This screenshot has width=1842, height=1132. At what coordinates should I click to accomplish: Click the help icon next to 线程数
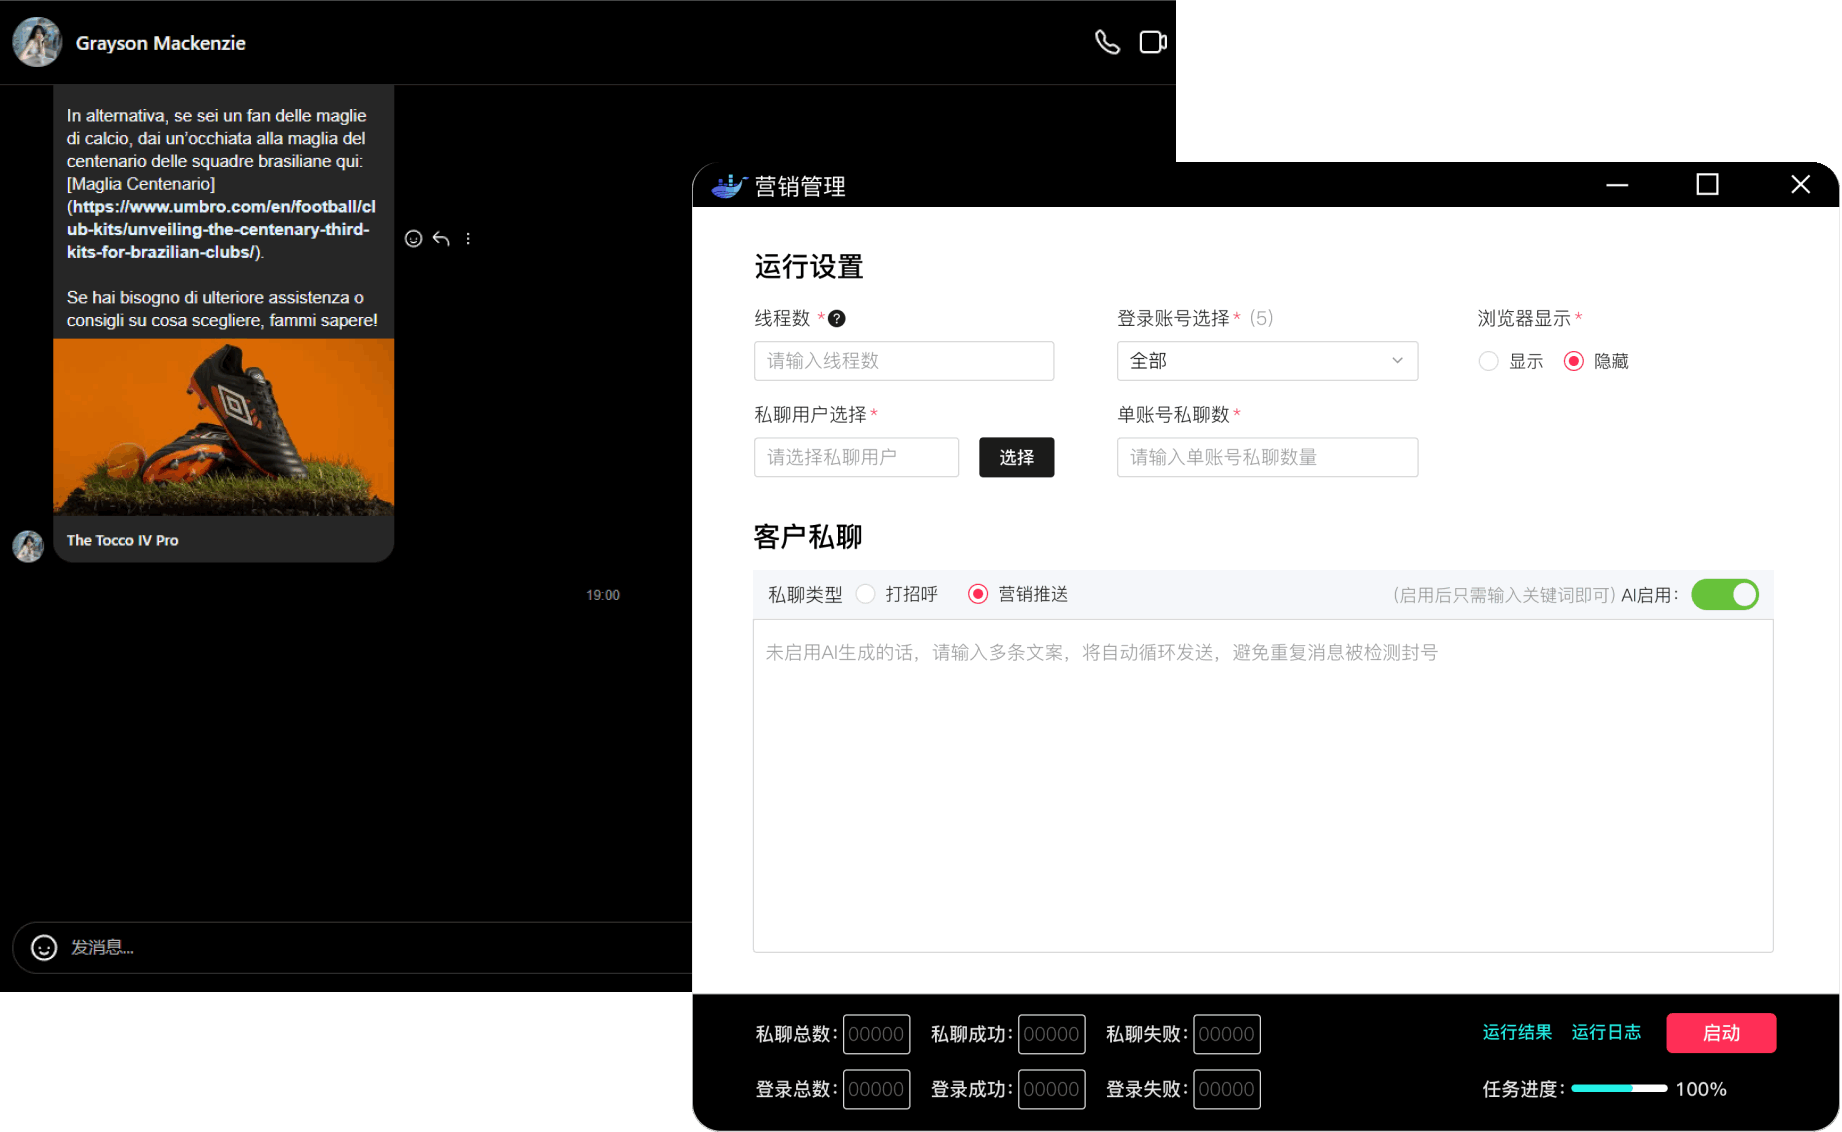(837, 318)
